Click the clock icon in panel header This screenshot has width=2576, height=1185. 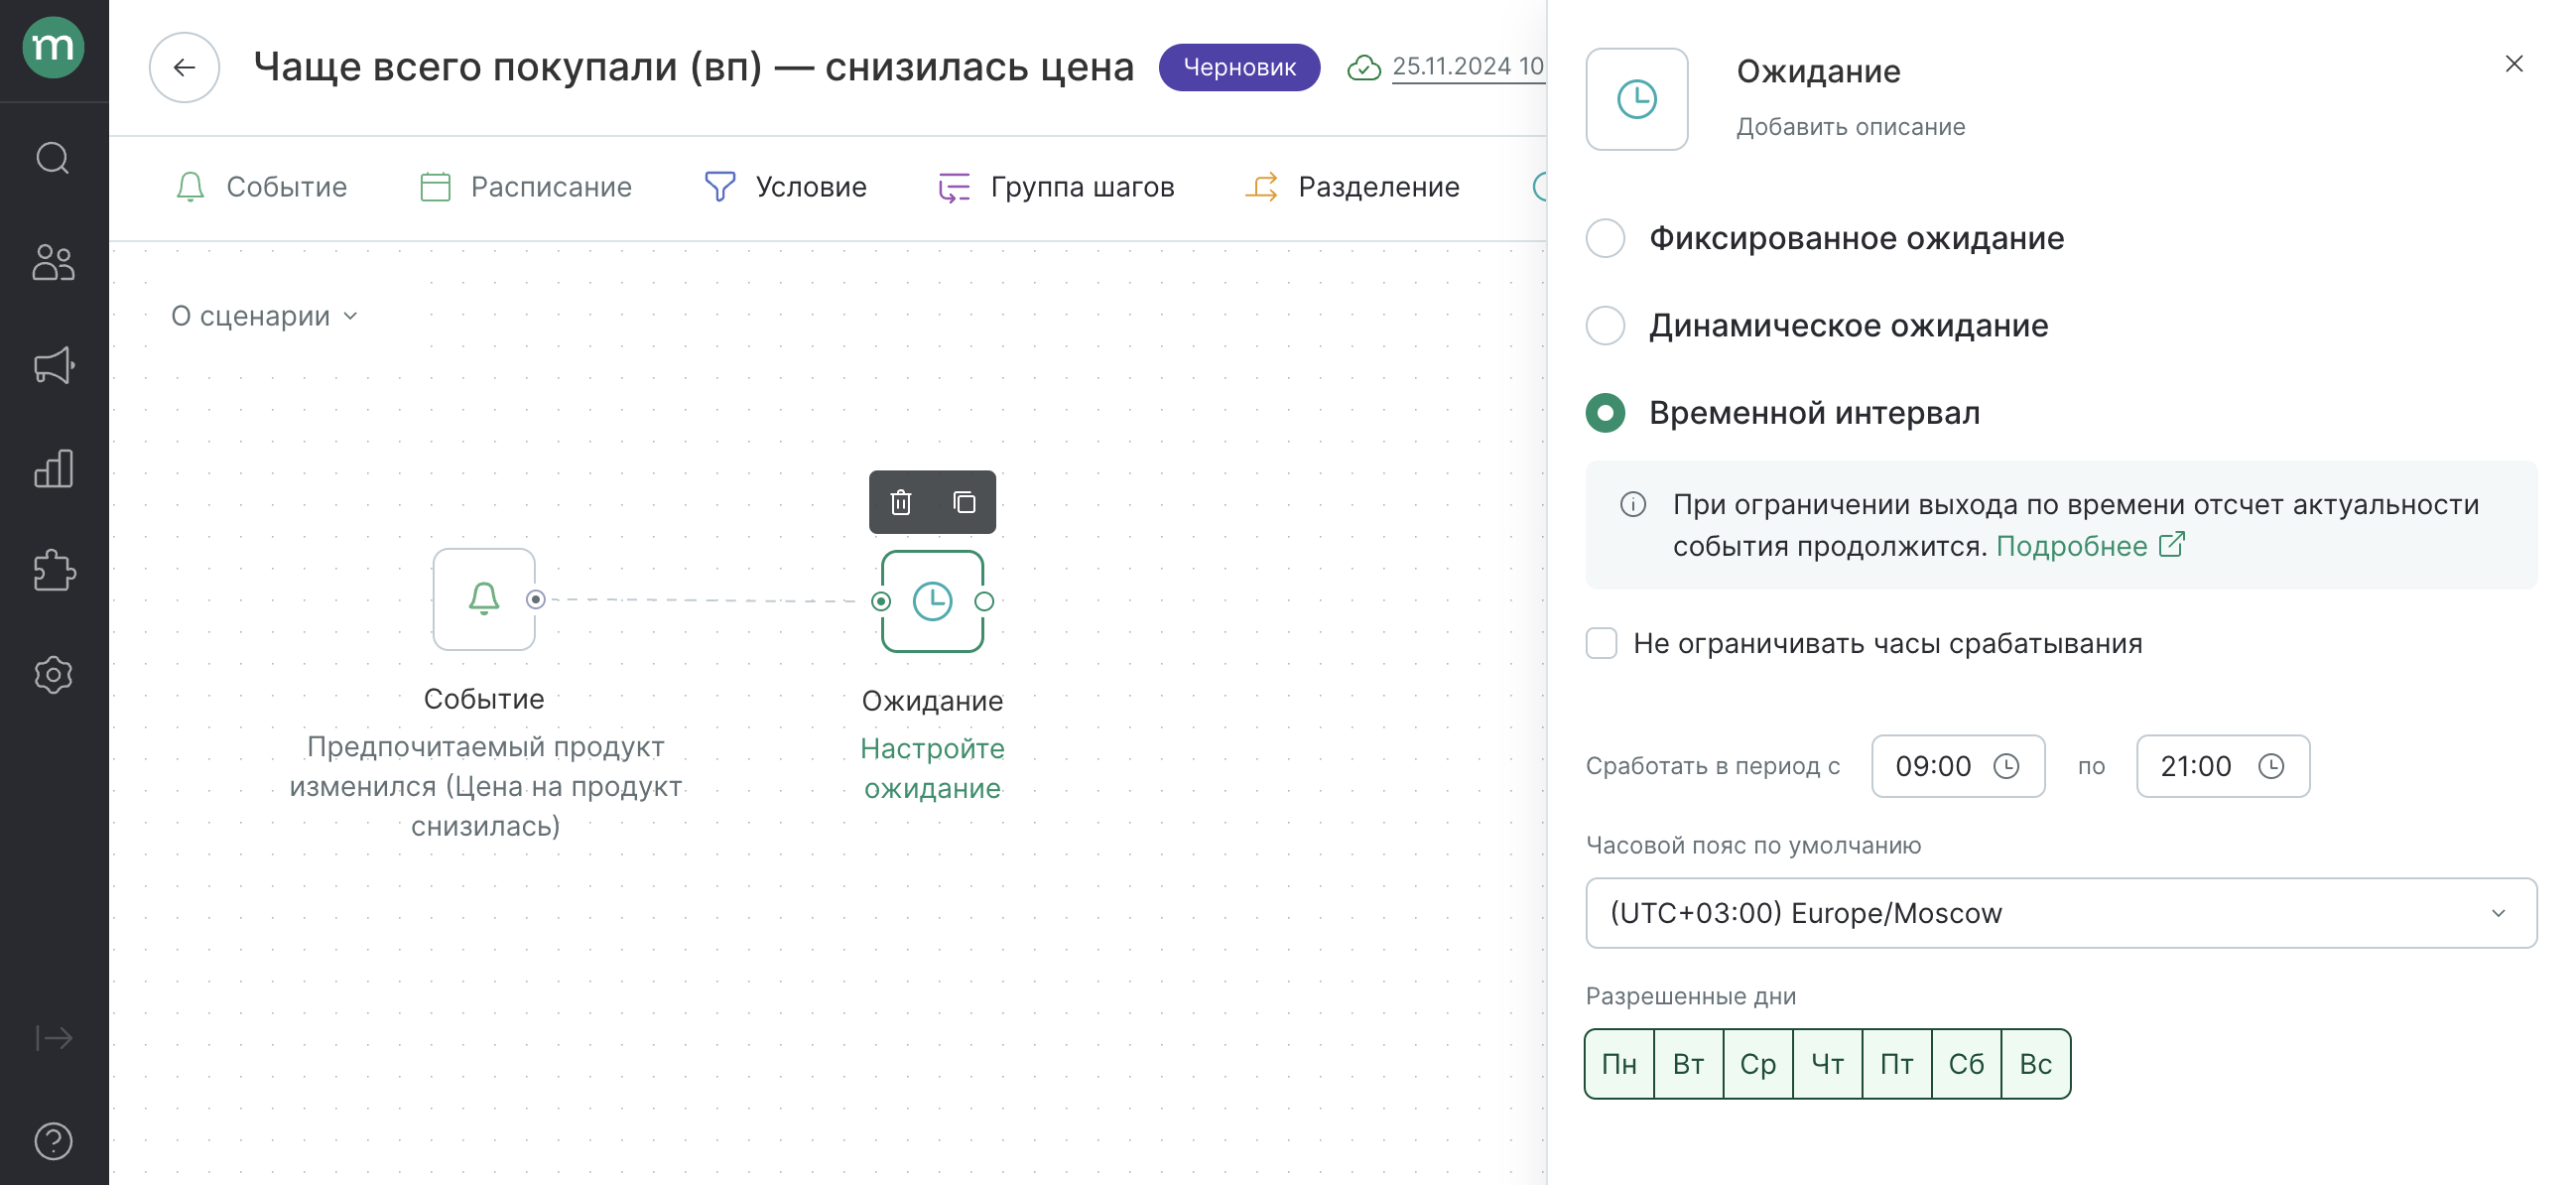click(x=1637, y=99)
